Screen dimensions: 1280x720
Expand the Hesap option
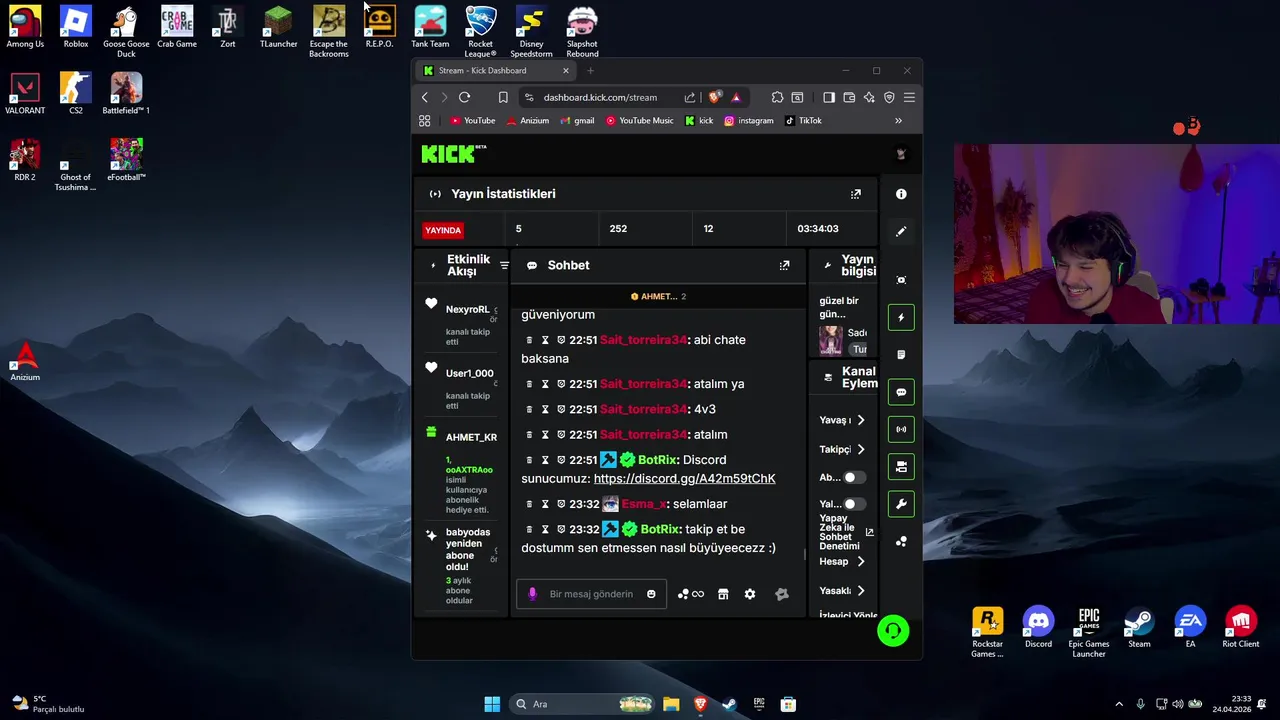pyautogui.click(x=860, y=561)
